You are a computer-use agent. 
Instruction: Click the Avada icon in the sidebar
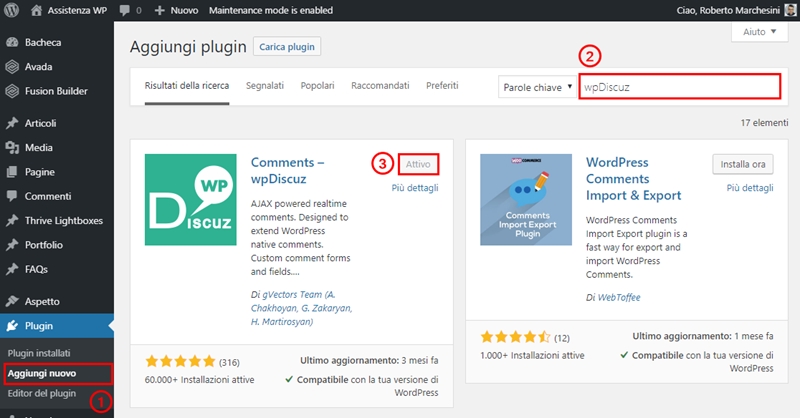pos(12,67)
